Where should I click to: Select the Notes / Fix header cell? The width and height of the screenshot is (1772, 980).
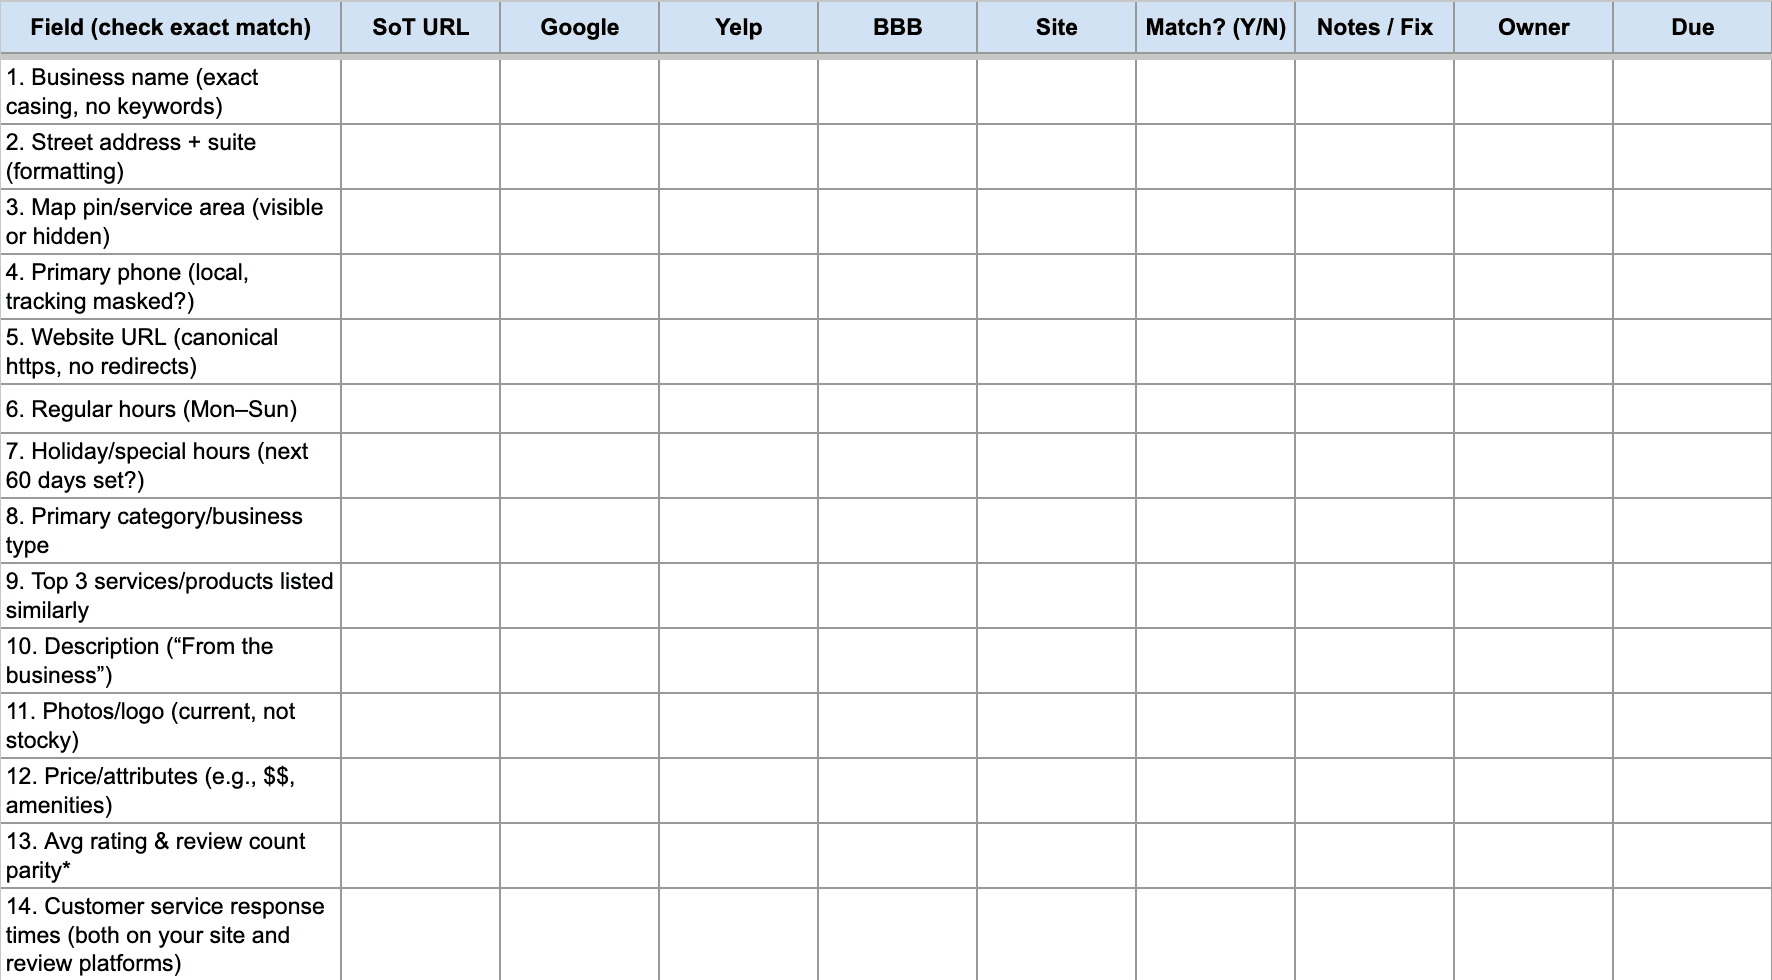point(1374,27)
